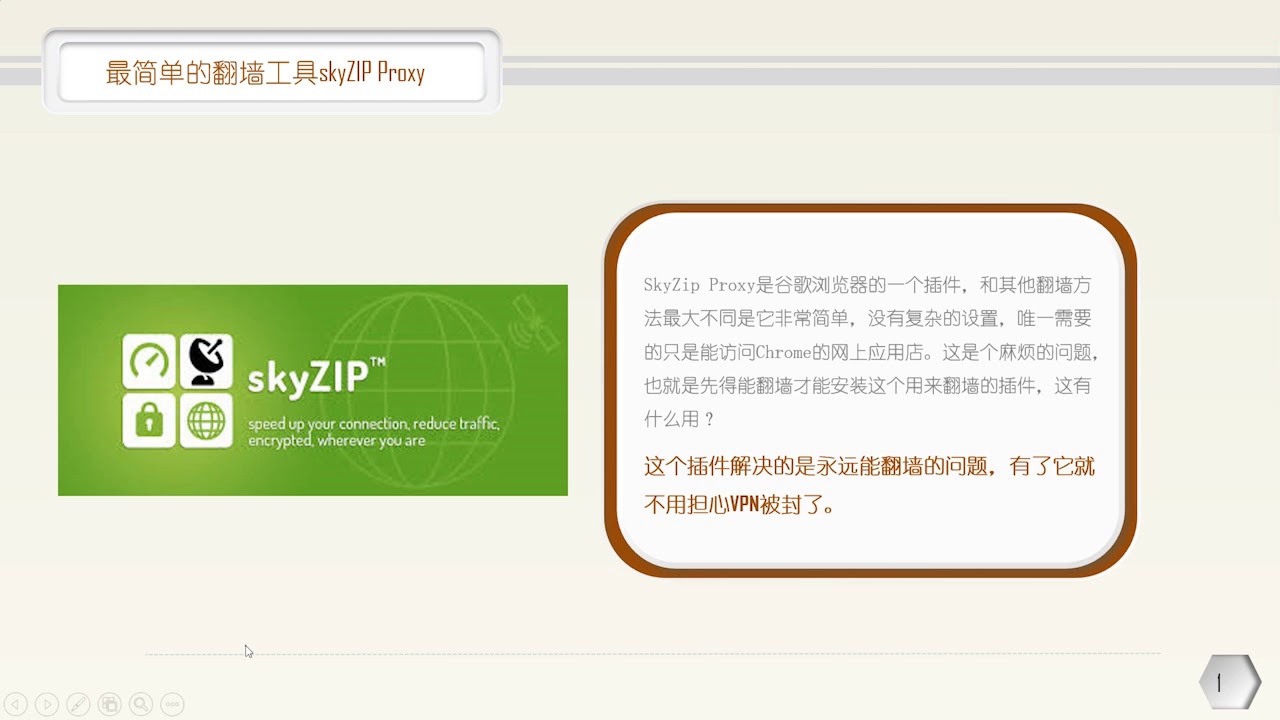1280x720 pixels.
Task: Click the text line ending 这有什么用？
Action: [680, 419]
